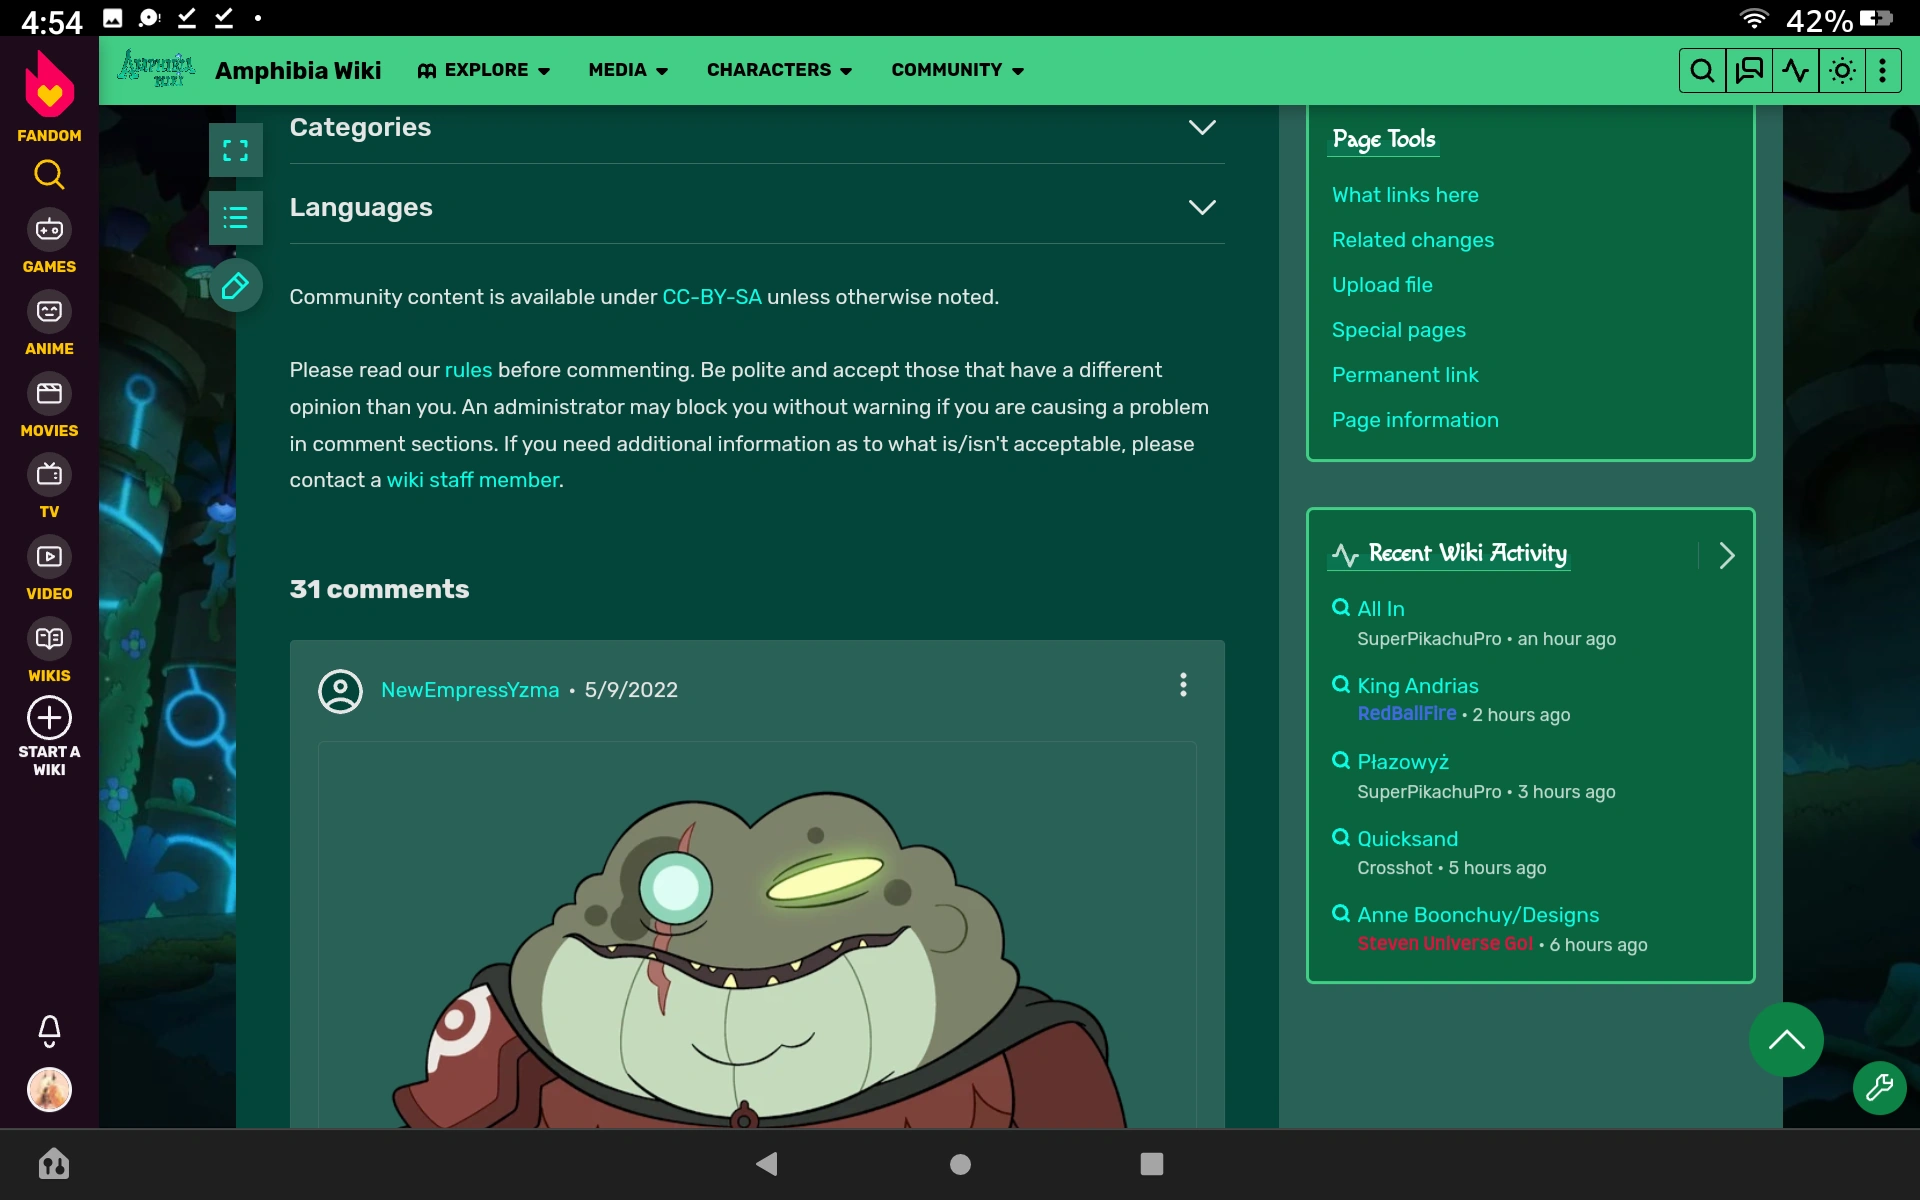The height and width of the screenshot is (1200, 1920).
Task: Open the Discuss speech bubbles icon
Action: tap(1749, 71)
